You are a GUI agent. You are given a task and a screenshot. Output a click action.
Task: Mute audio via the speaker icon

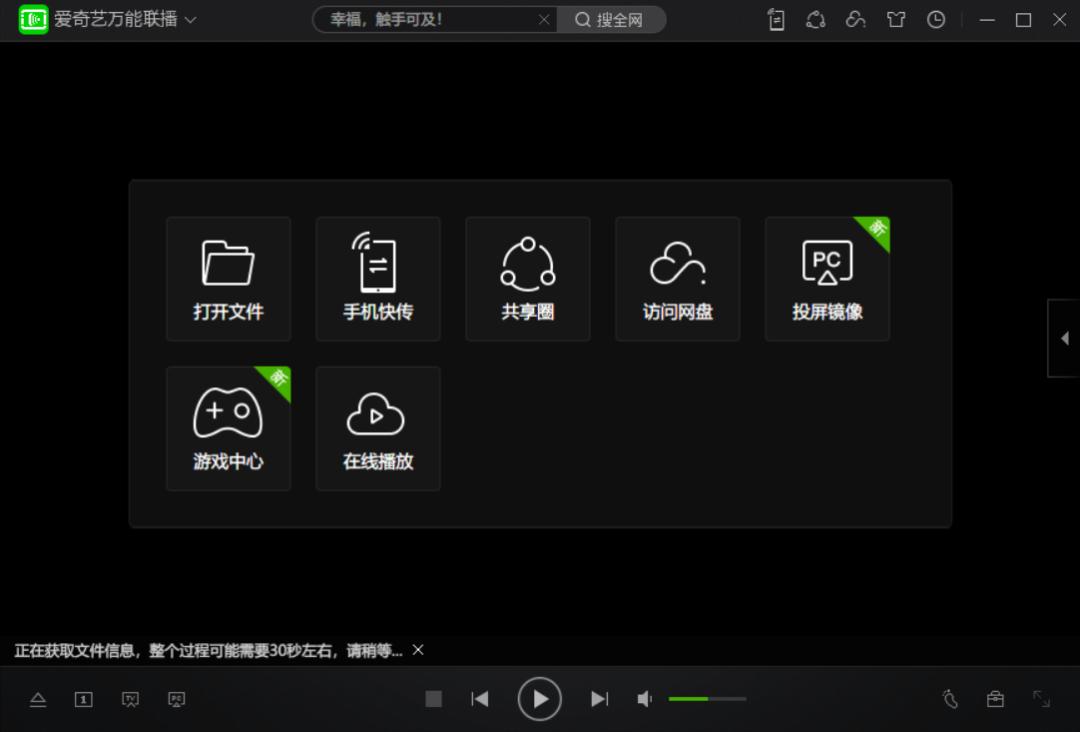coord(644,698)
